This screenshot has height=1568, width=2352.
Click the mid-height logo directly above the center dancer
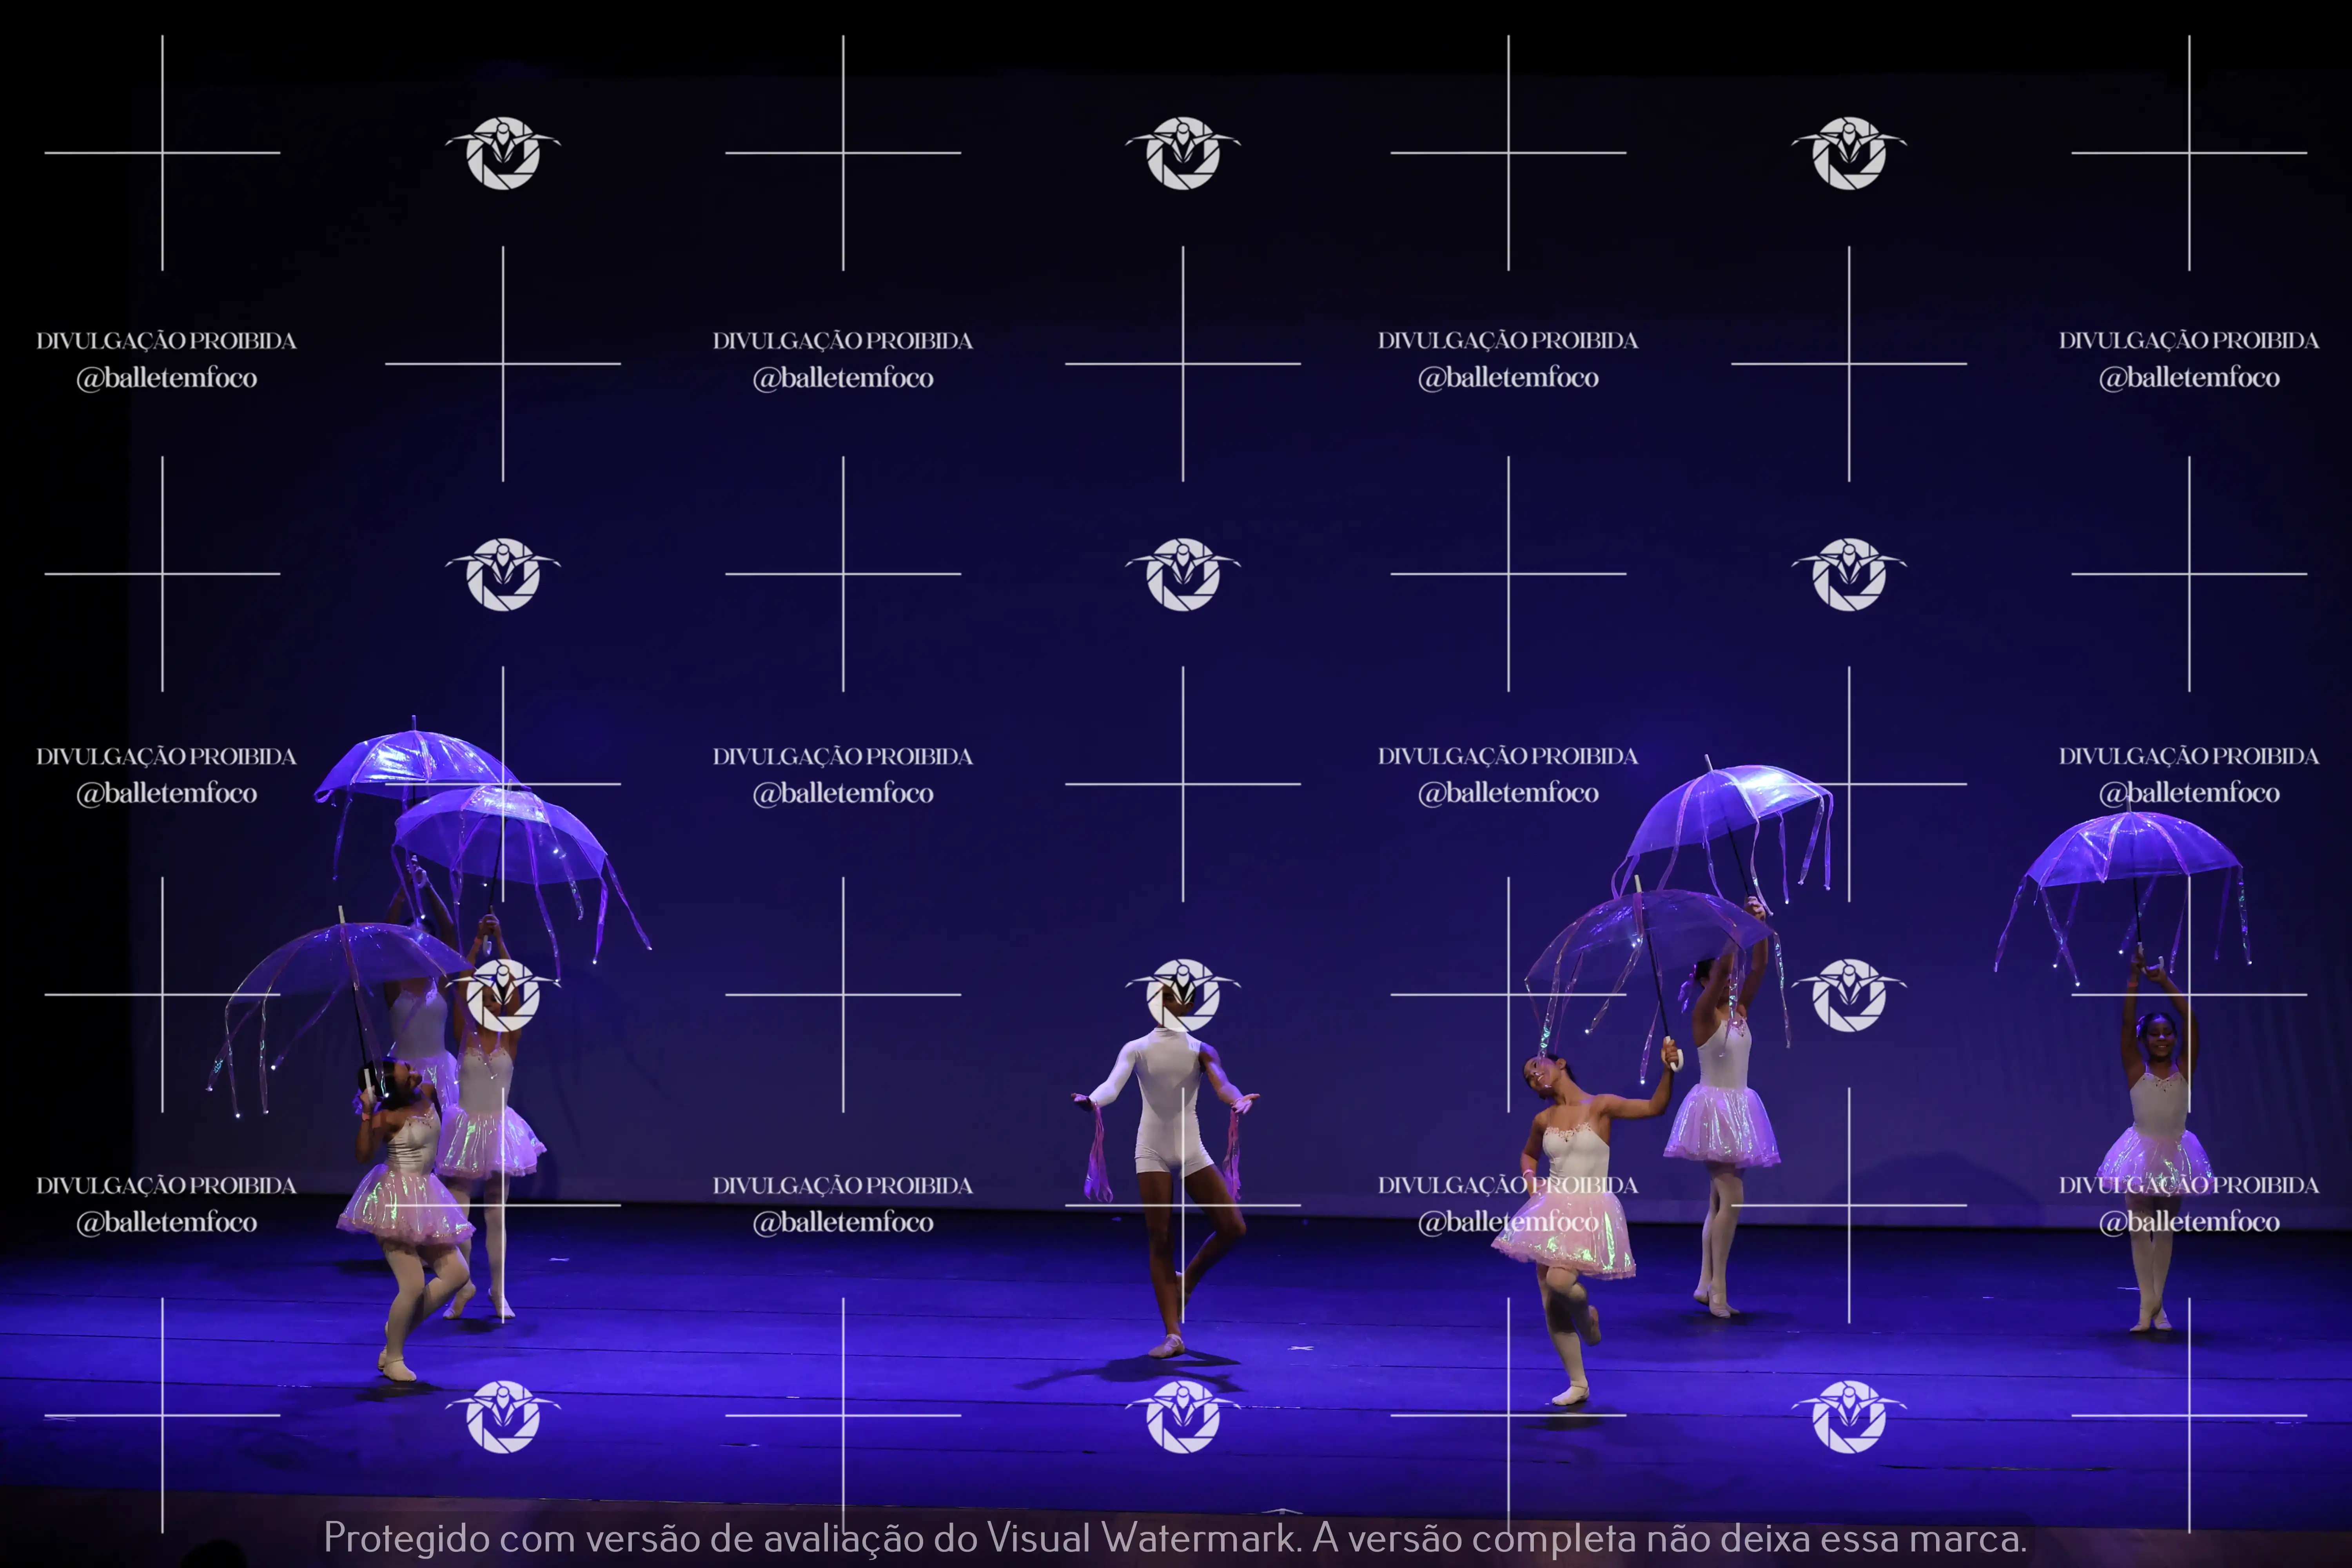[1183, 574]
